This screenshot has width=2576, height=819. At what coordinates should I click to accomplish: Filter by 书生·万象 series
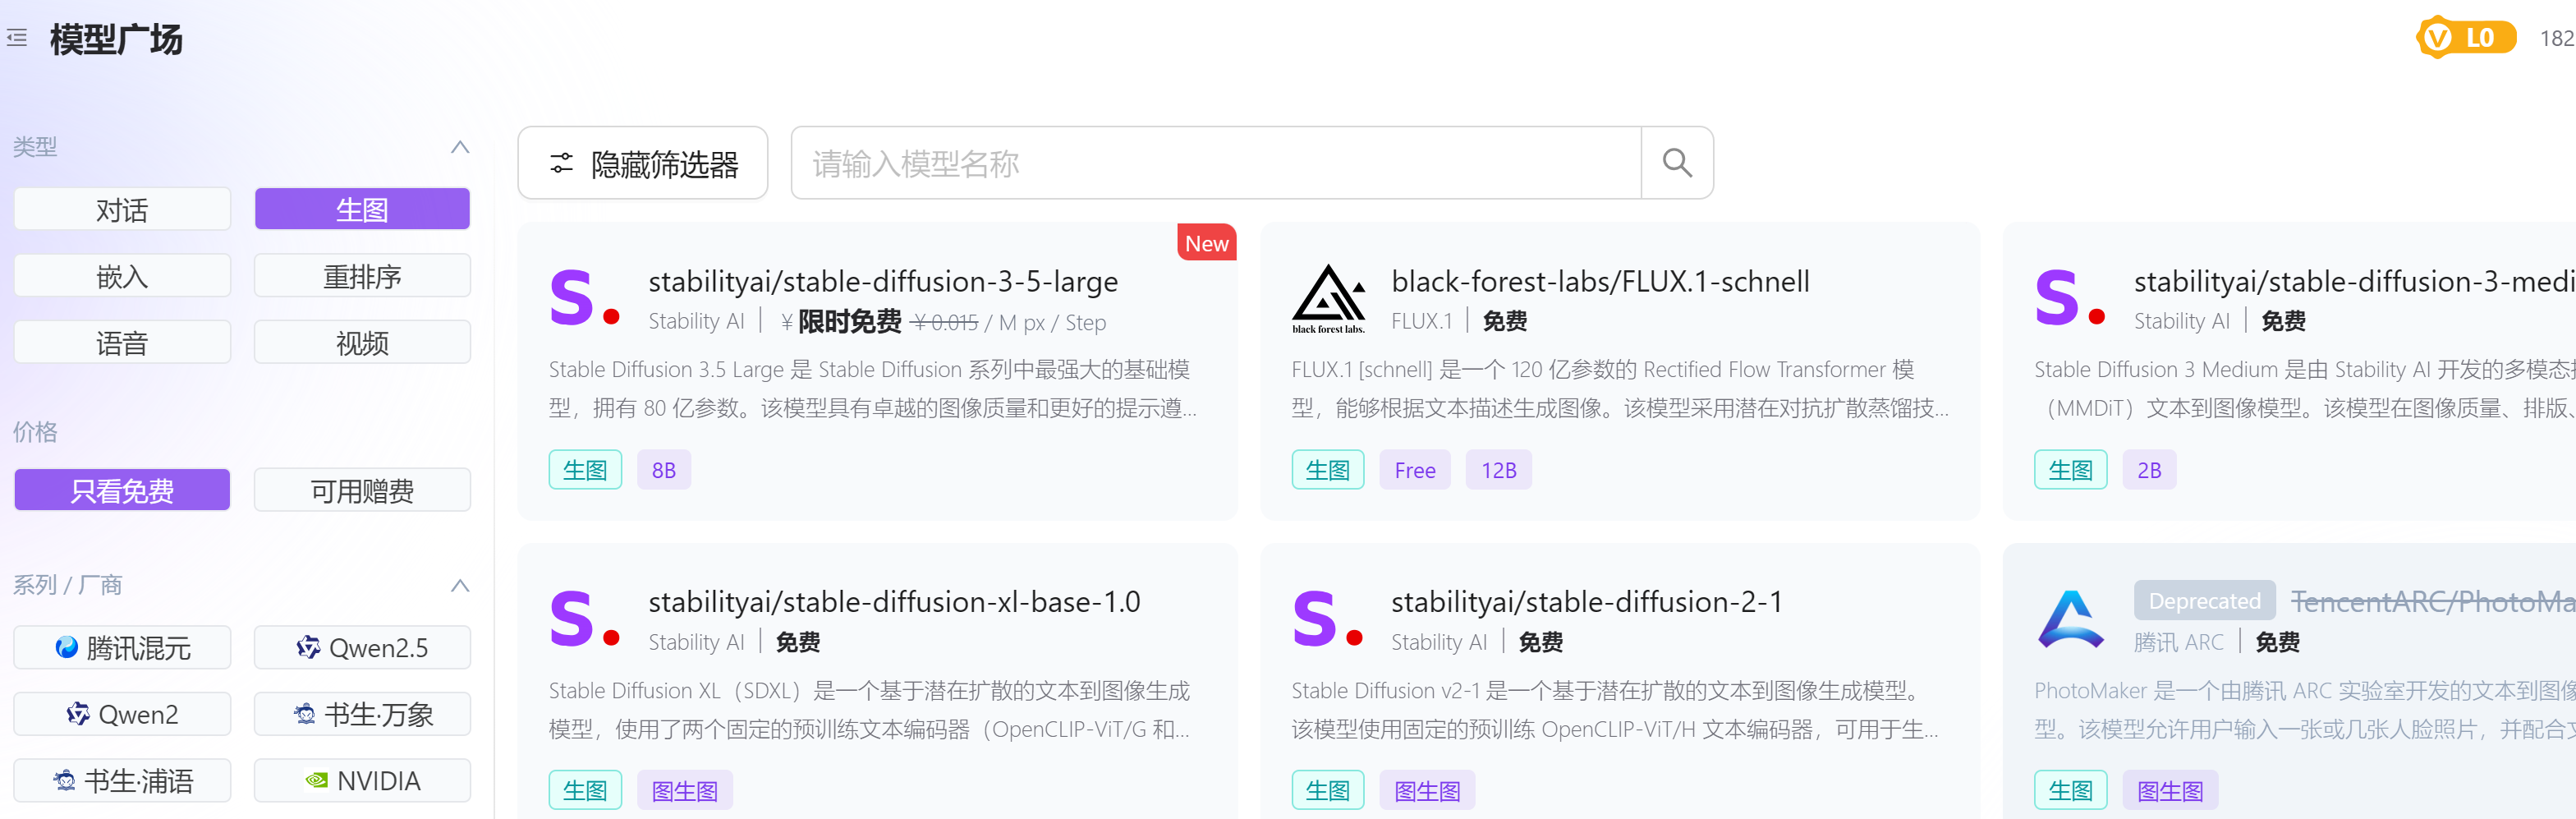[362, 714]
